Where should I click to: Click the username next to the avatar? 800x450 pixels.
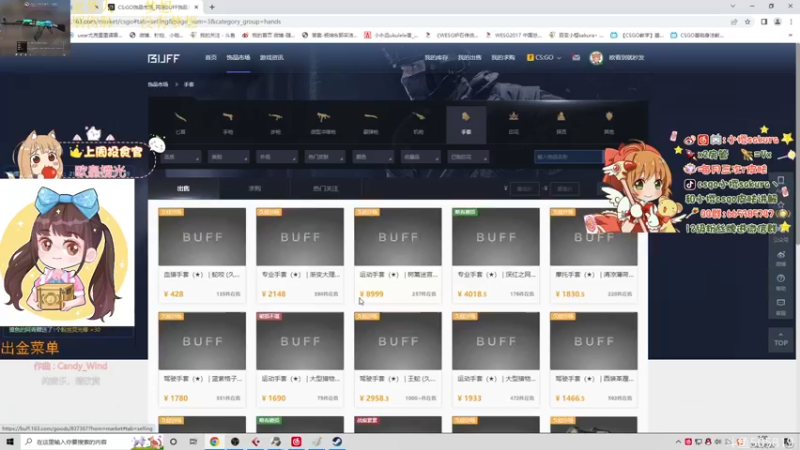click(x=627, y=58)
